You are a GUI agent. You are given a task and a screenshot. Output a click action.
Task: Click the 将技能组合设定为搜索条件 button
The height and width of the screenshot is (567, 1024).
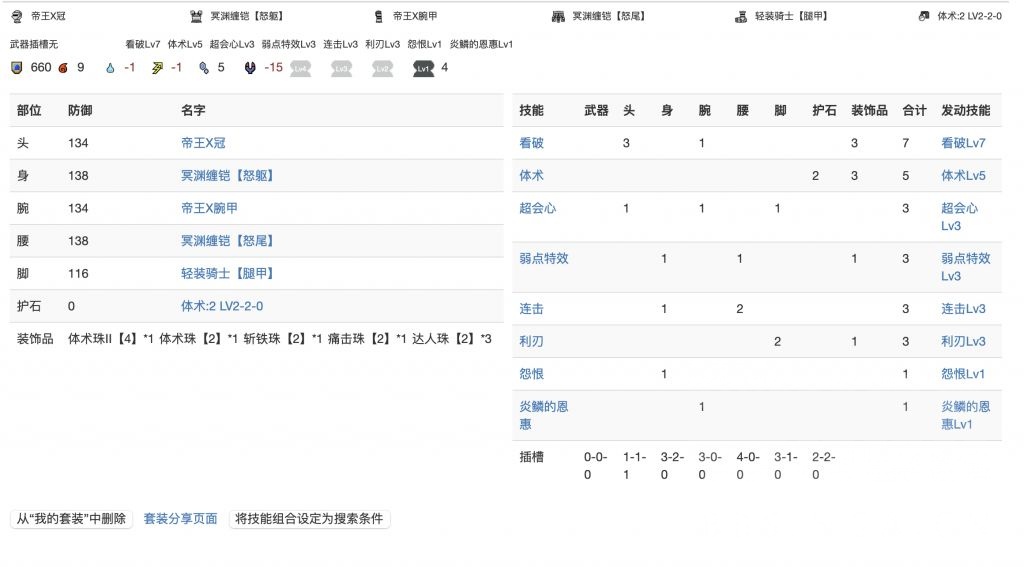[x=309, y=519]
